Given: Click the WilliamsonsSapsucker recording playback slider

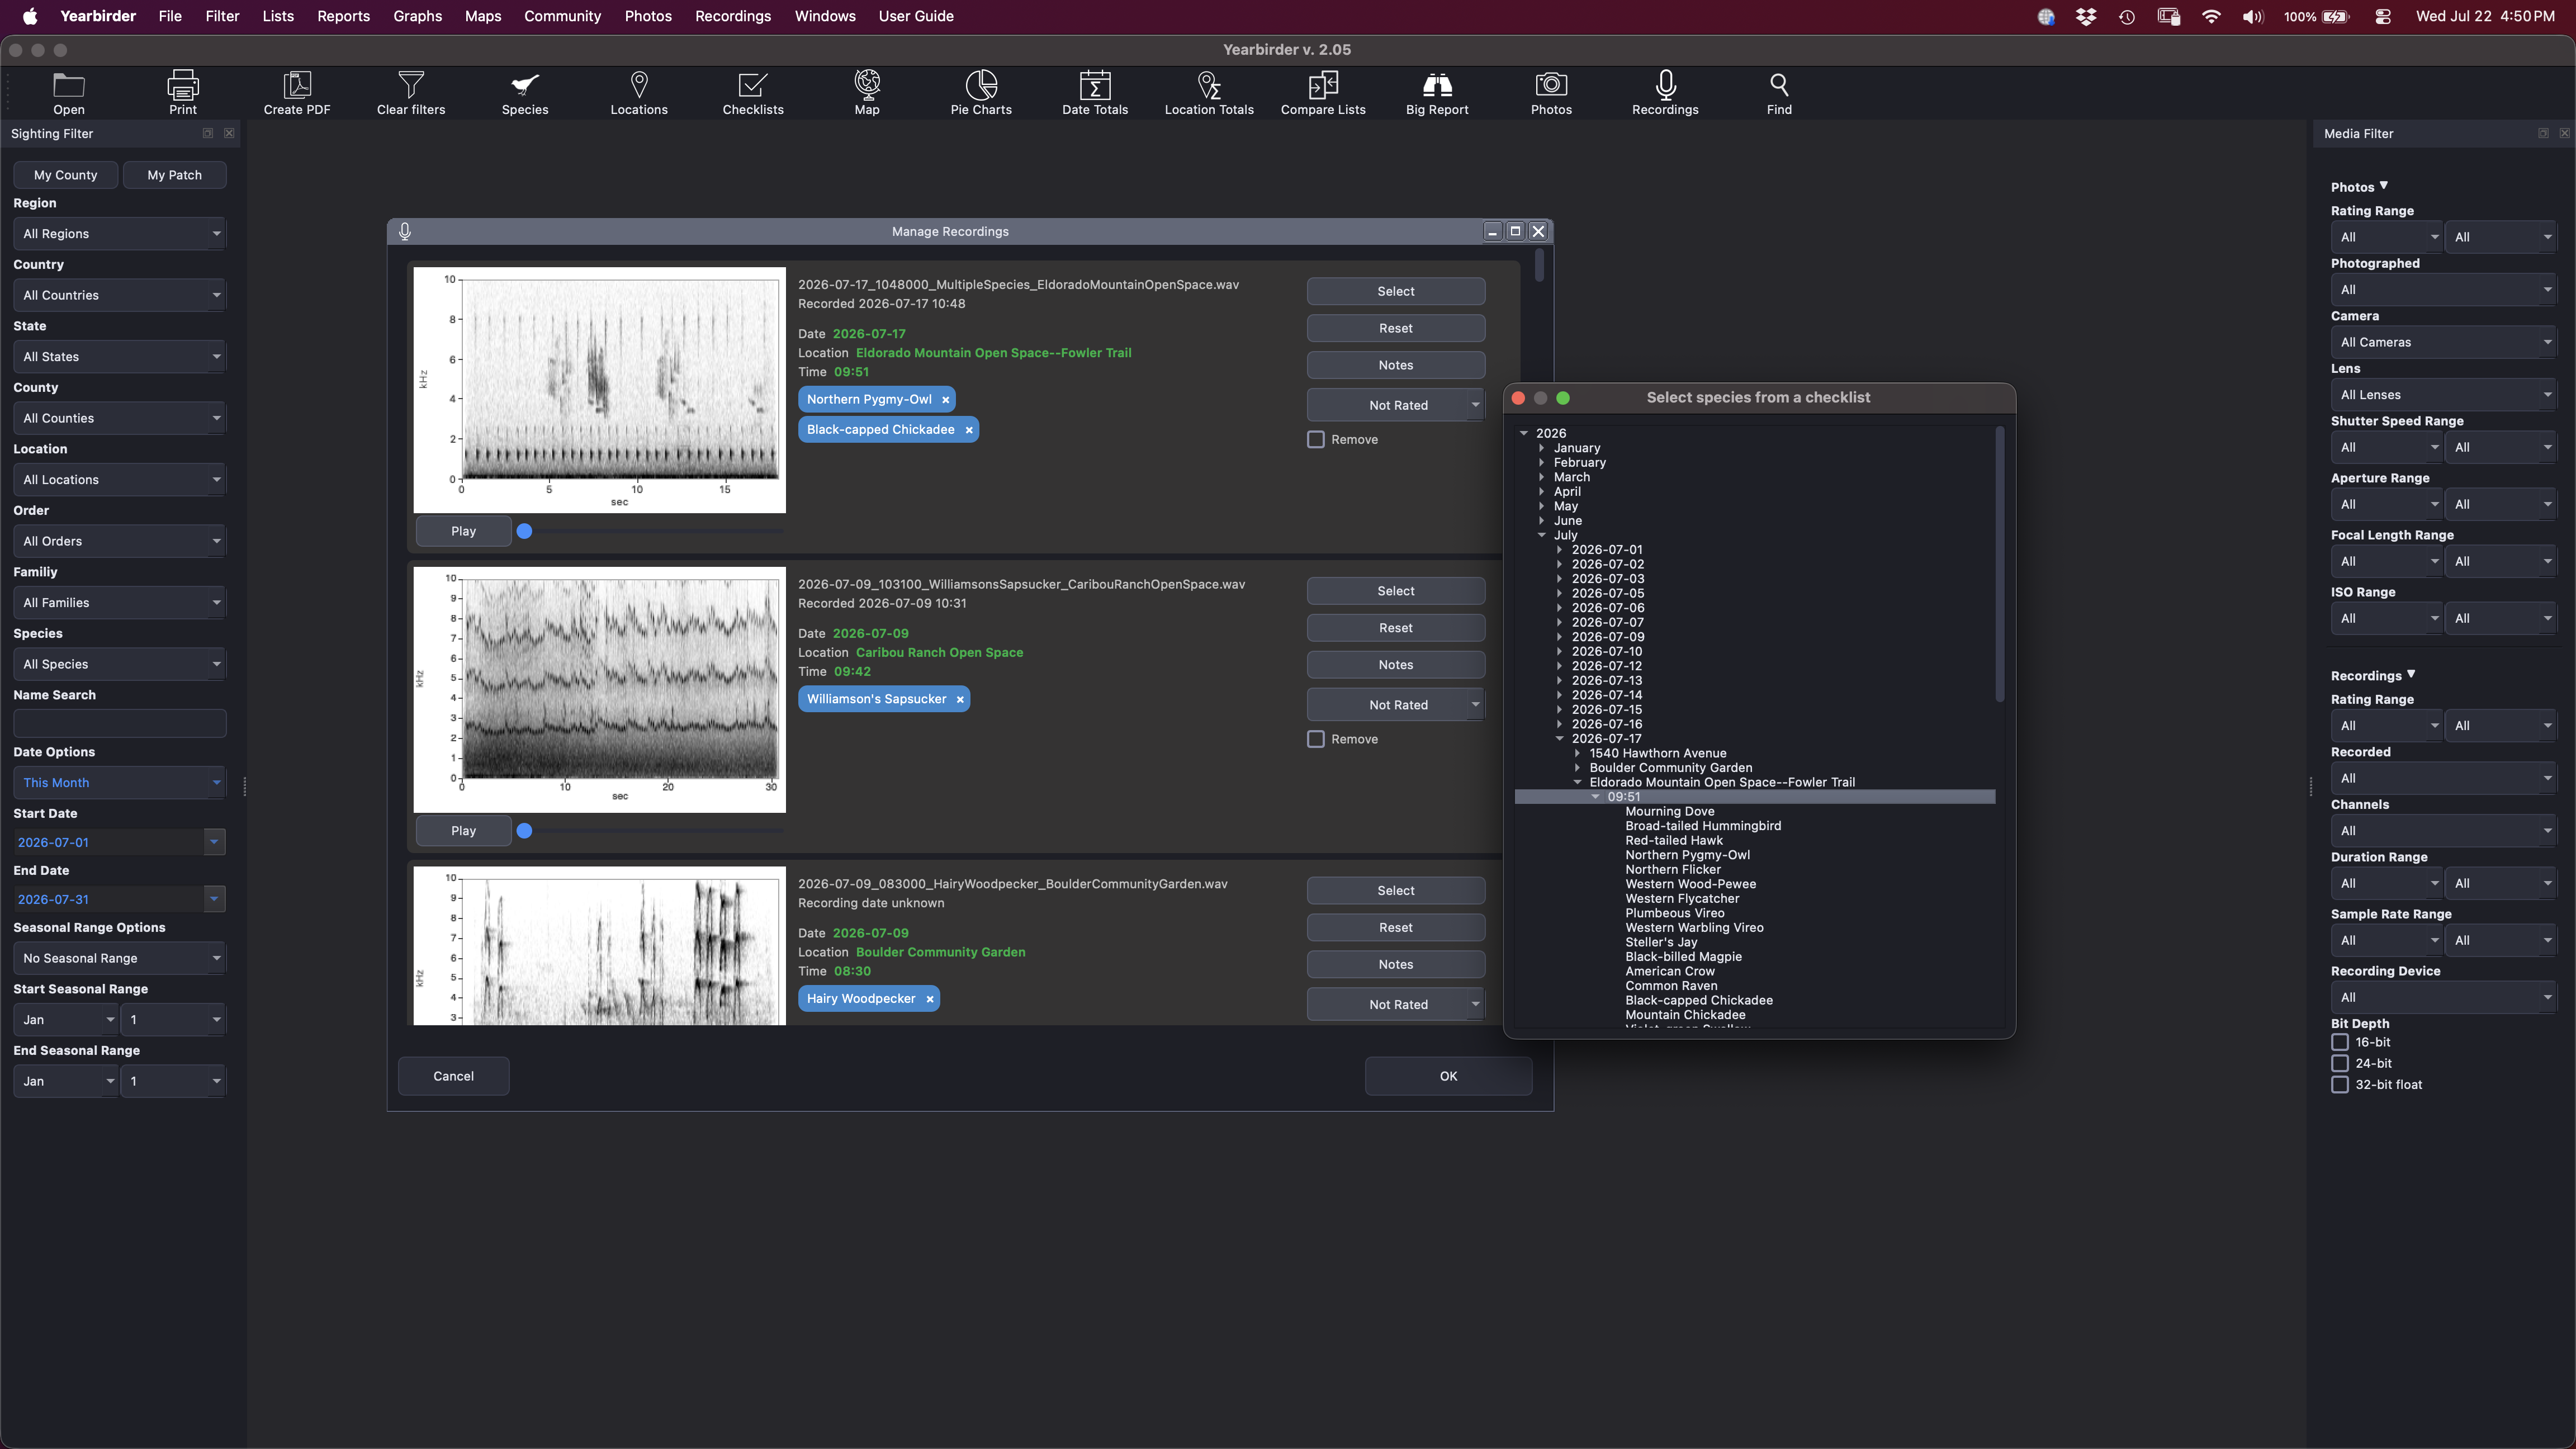Looking at the screenshot, I should (x=650, y=831).
